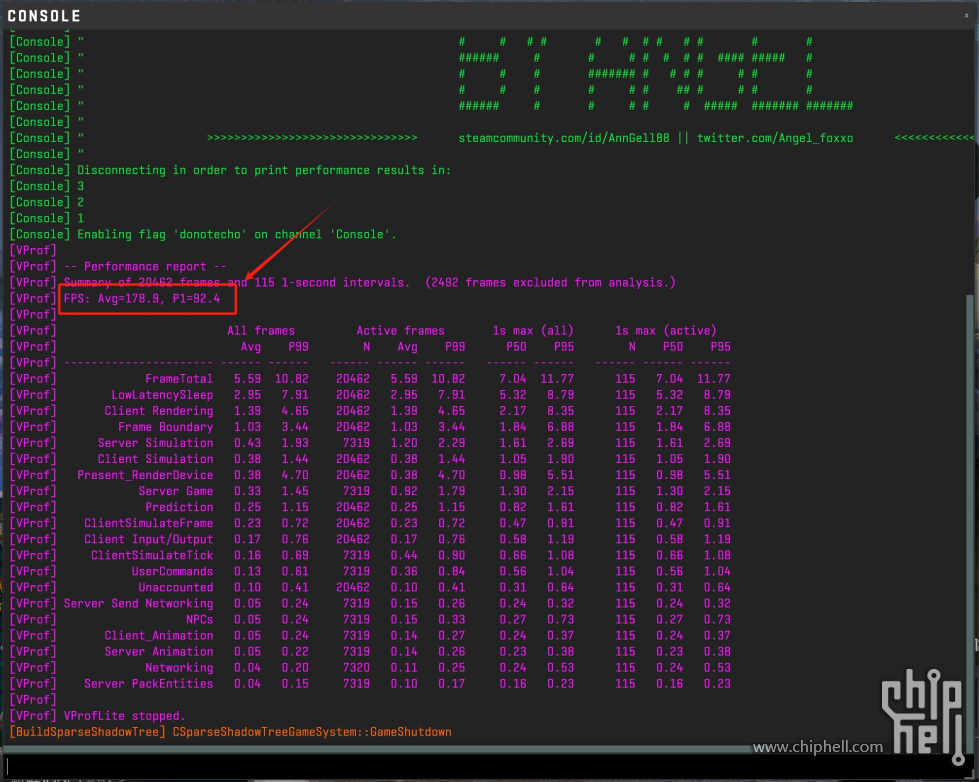Viewport: 979px width, 782px height.
Task: Click the 'Server Send Networking' row label
Action: coord(139,603)
